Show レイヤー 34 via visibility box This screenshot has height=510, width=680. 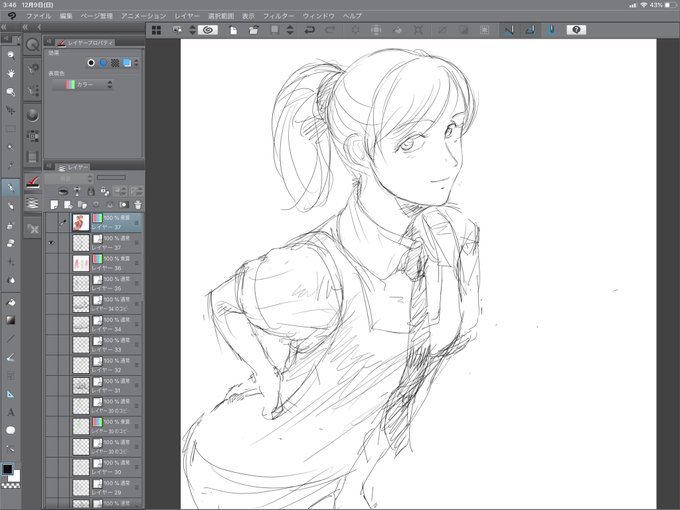click(52, 324)
